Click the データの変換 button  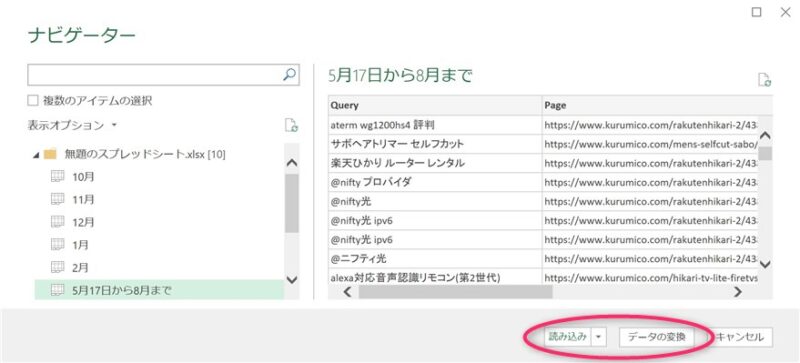(657, 337)
